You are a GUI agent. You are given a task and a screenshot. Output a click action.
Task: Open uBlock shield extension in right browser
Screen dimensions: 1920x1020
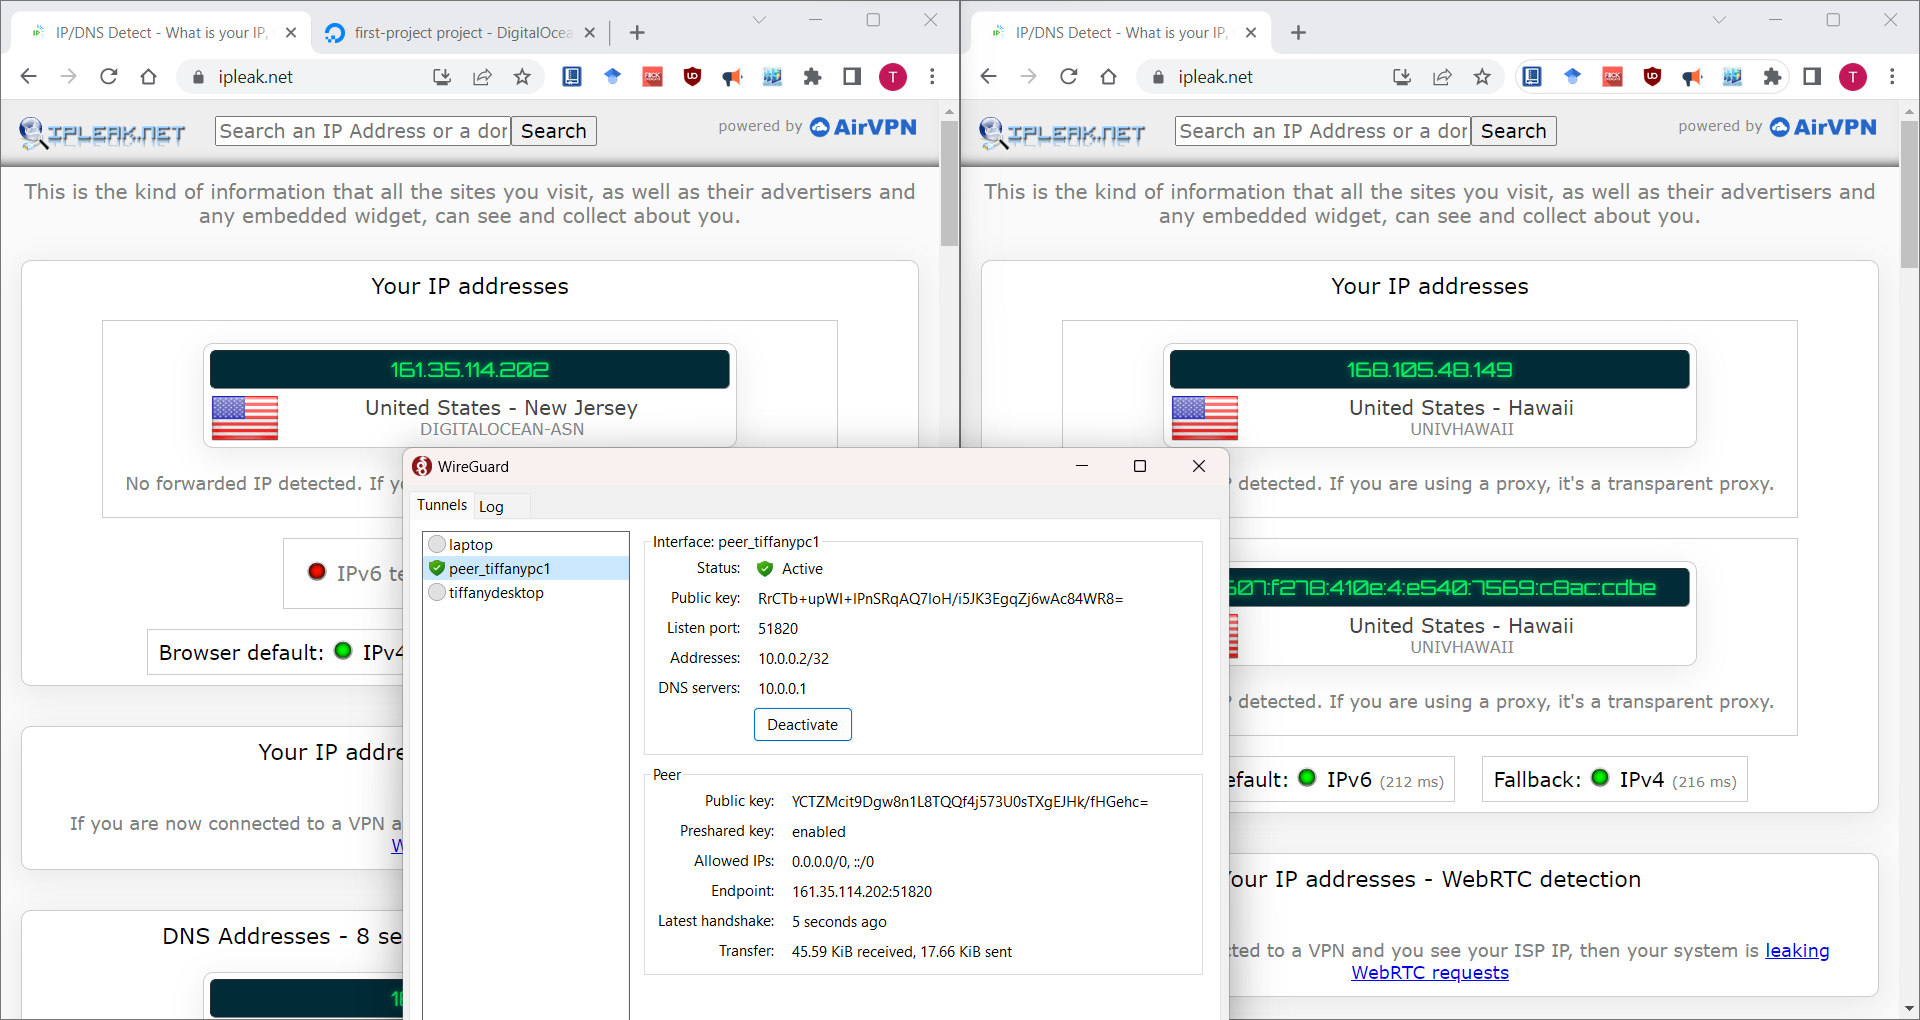coord(1652,77)
